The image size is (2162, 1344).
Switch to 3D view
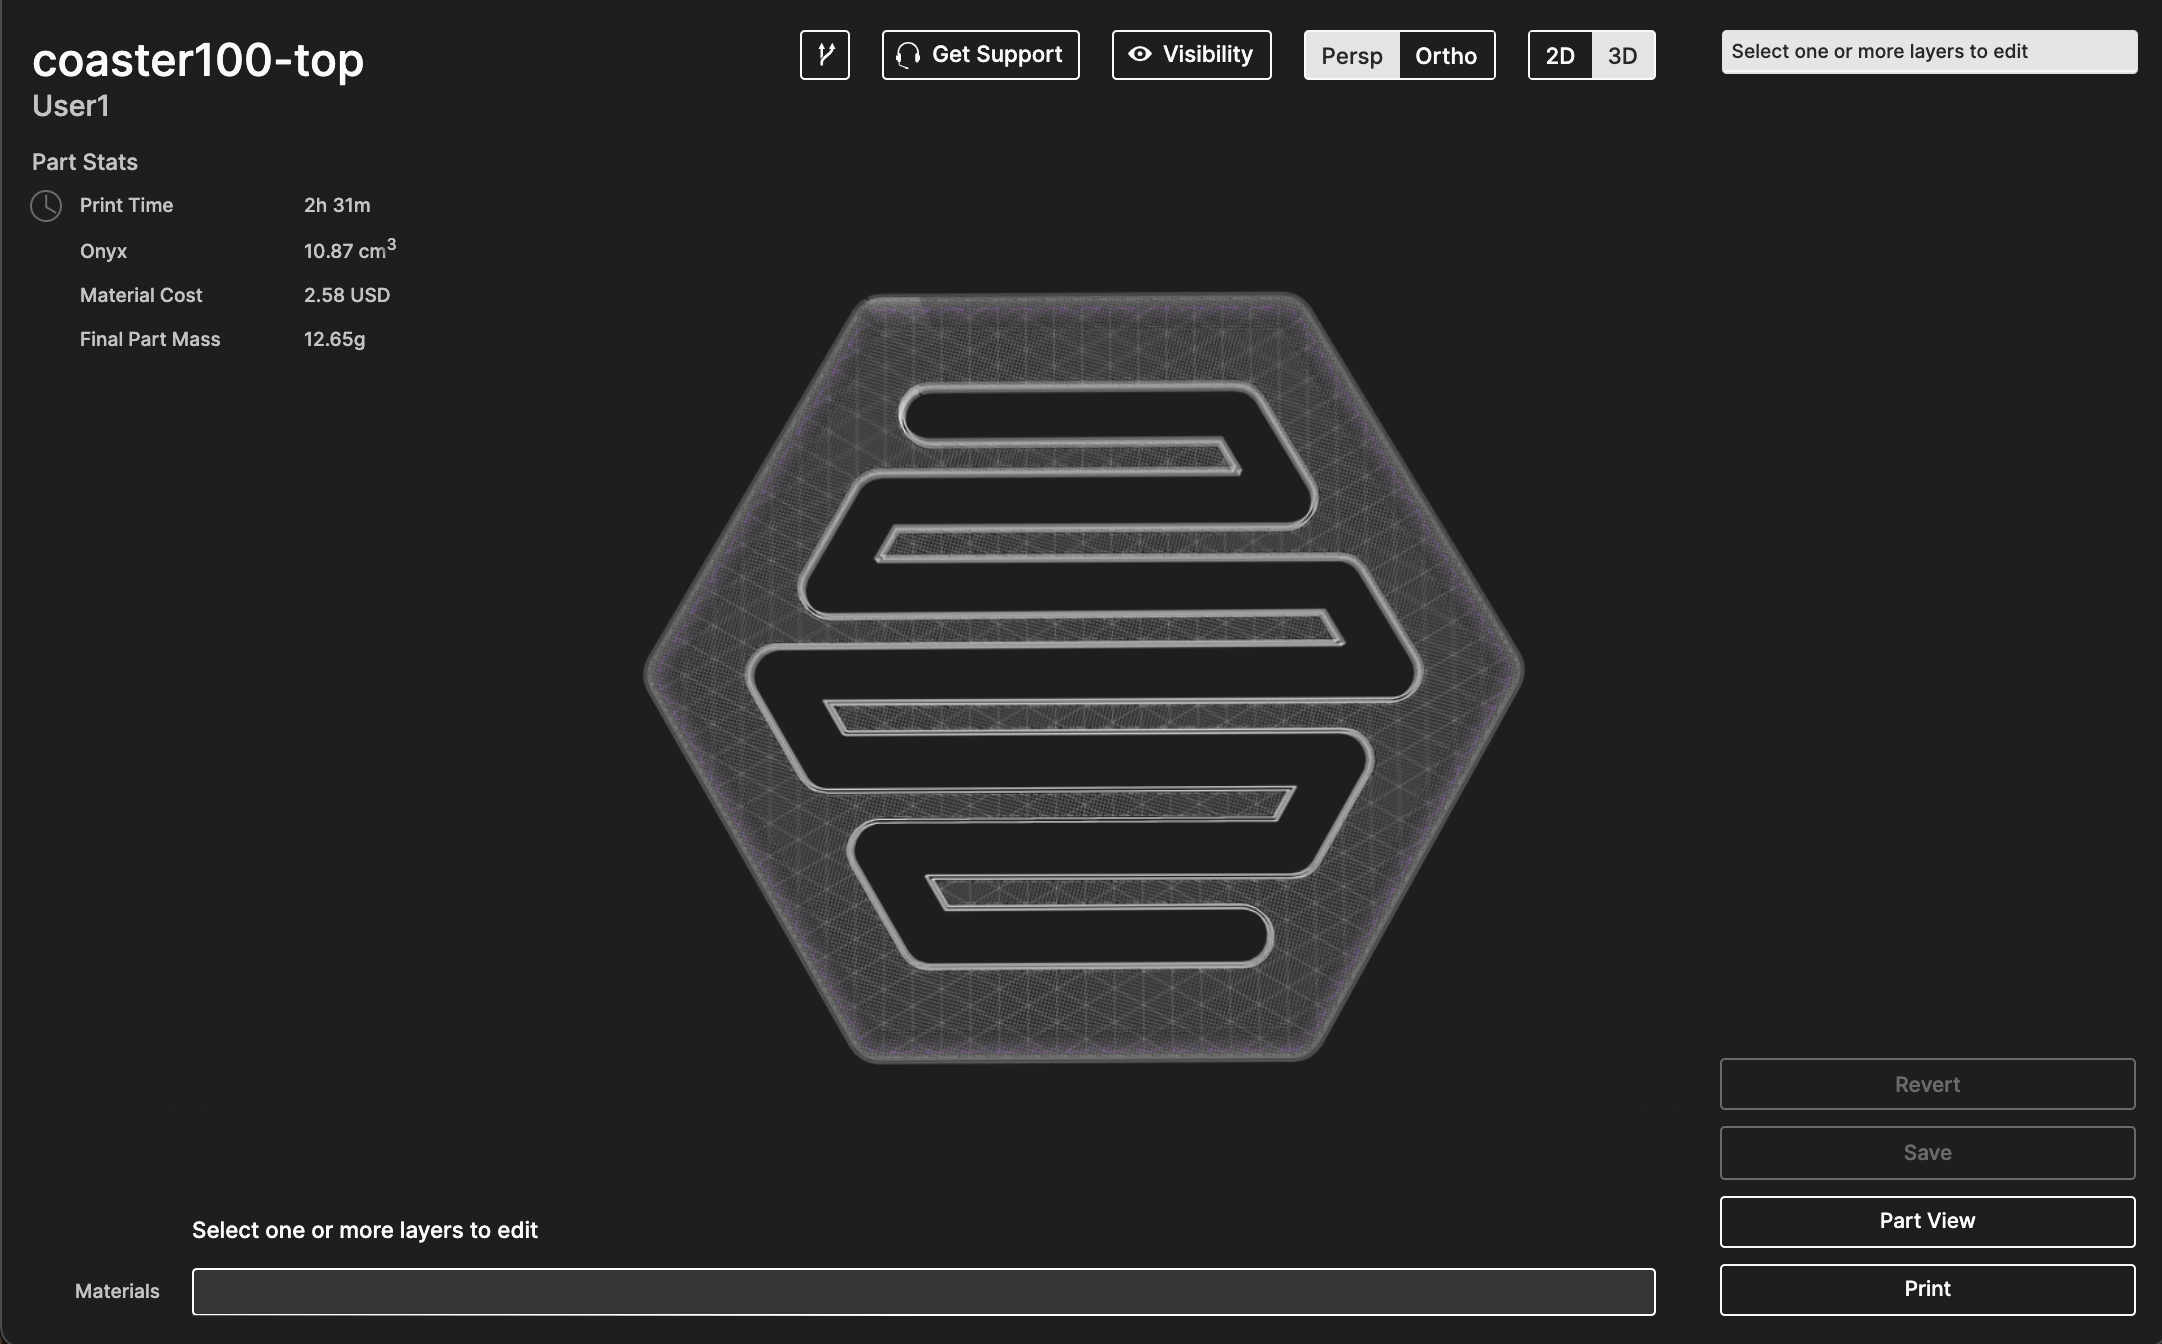pos(1622,55)
